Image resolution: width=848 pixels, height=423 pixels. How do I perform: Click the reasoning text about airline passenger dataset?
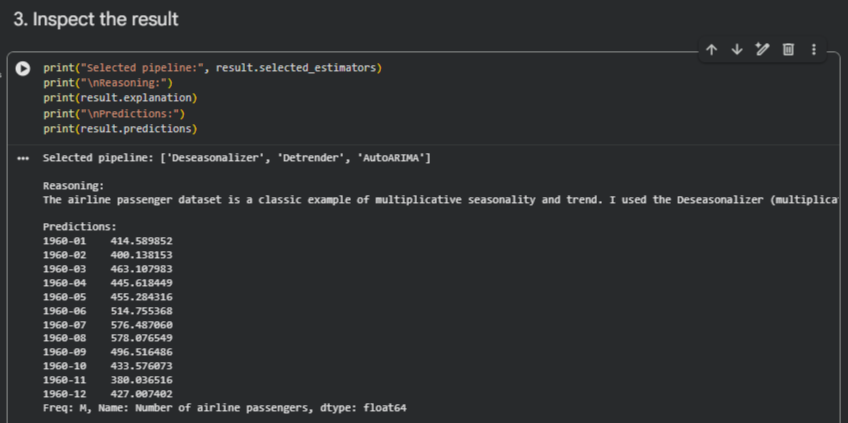click(x=441, y=200)
